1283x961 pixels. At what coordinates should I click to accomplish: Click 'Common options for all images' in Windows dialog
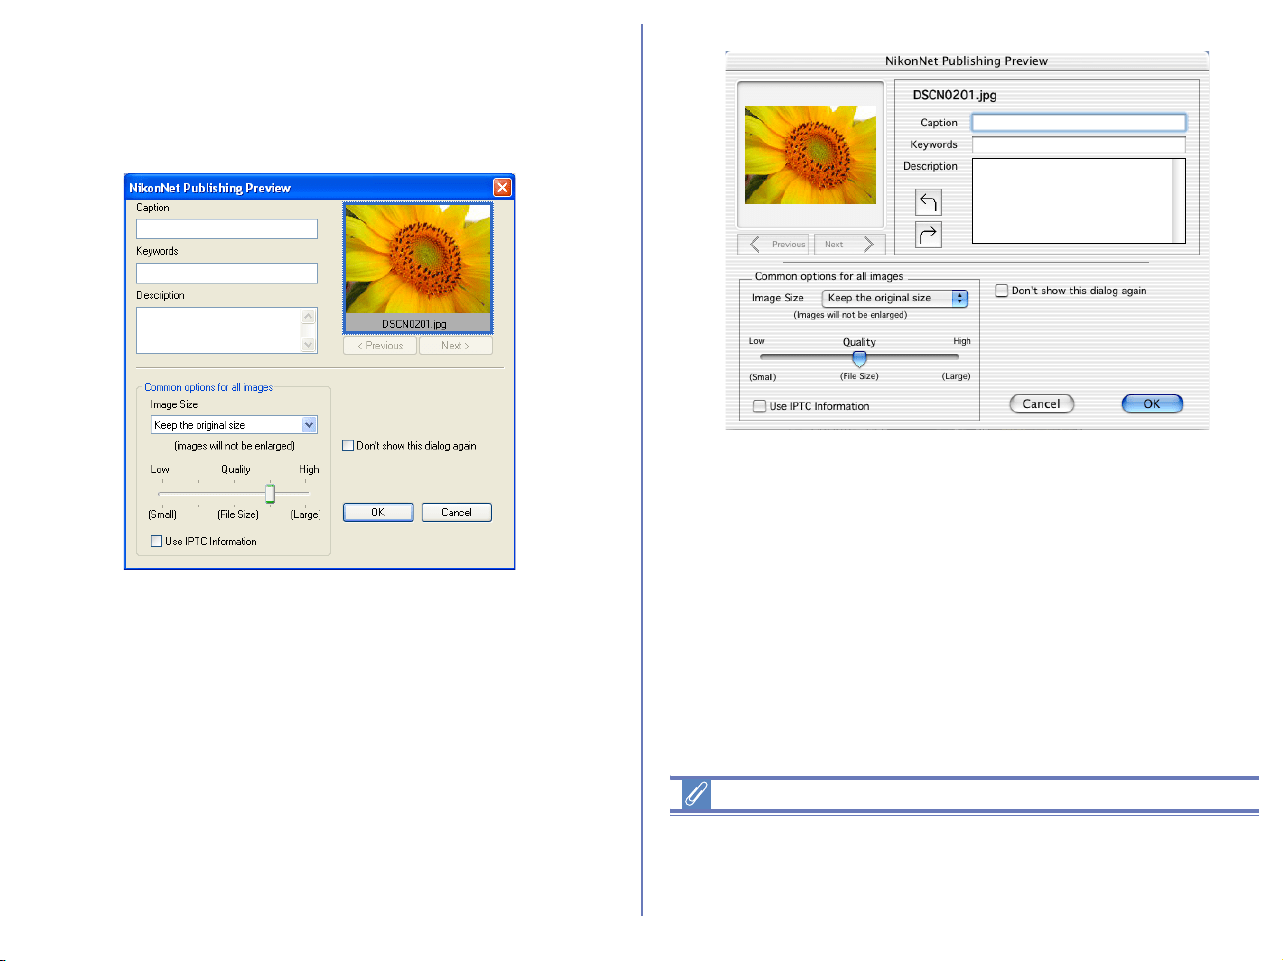pyautogui.click(x=208, y=387)
